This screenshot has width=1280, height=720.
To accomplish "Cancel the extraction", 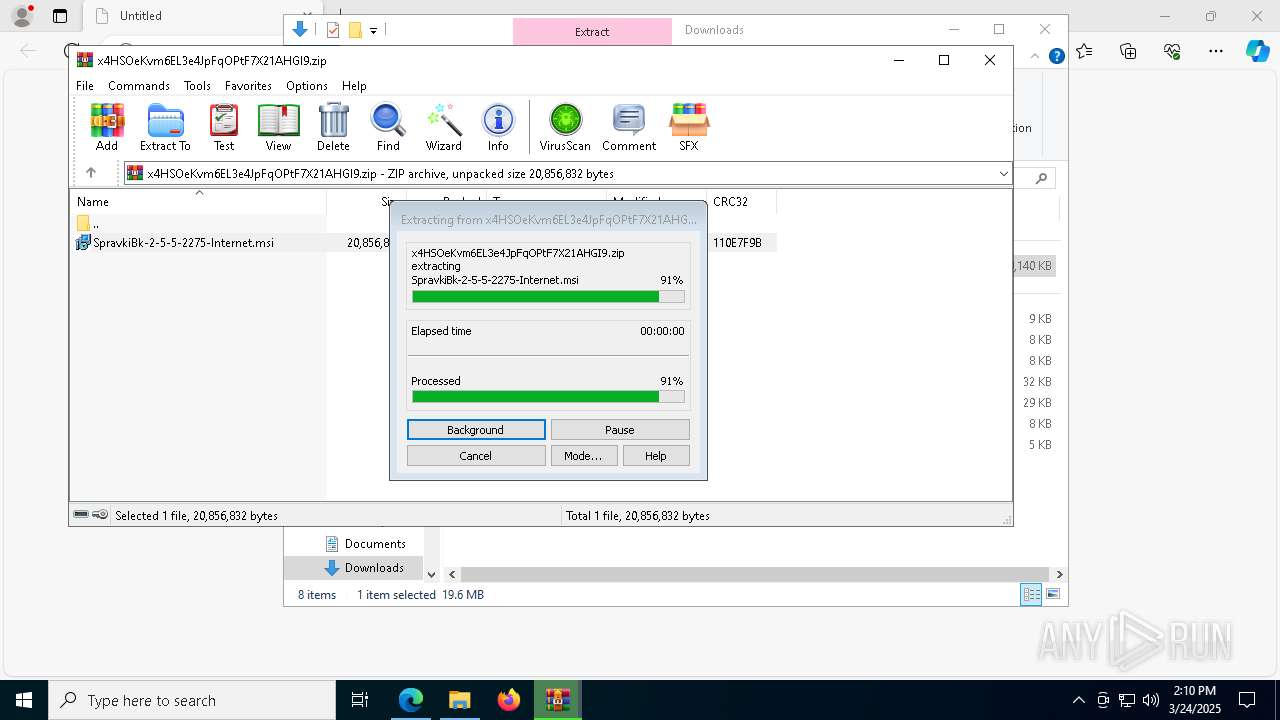I will tap(476, 456).
